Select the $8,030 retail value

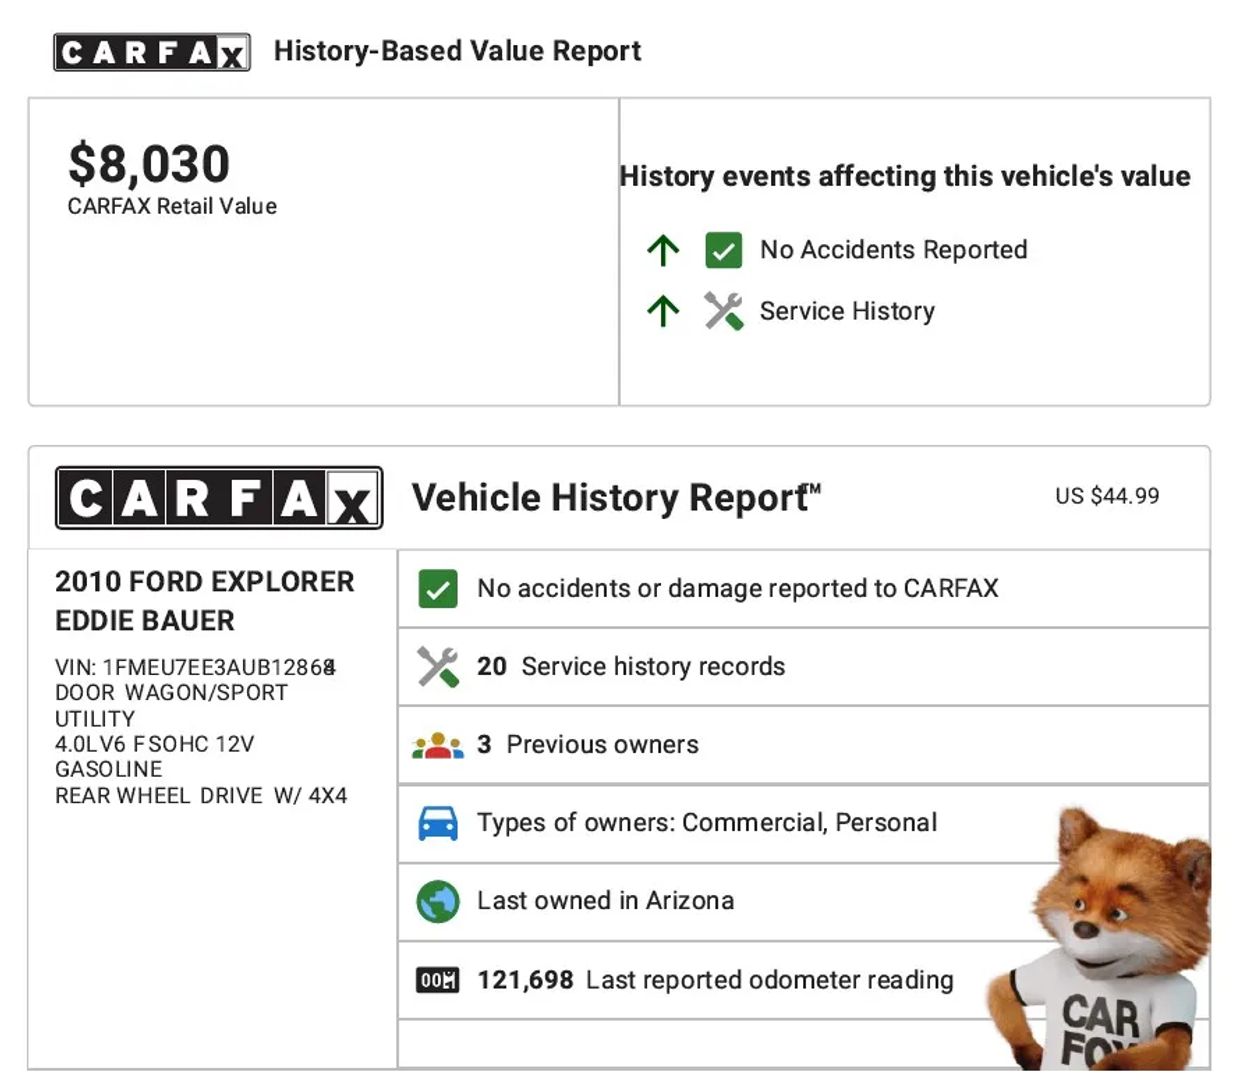pos(149,164)
